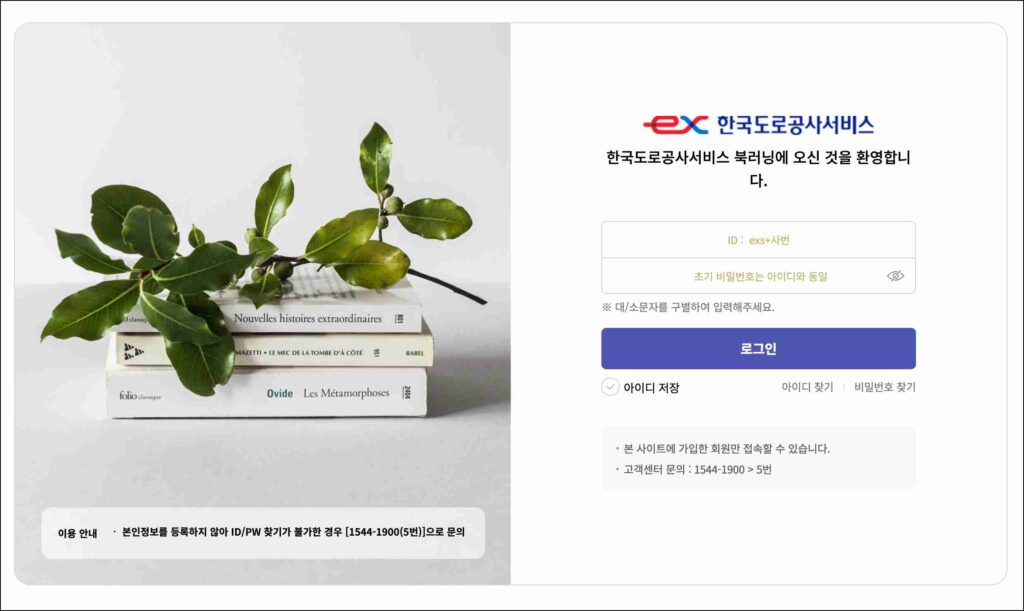Toggle password visibility eye icon
Image resolution: width=1024 pixels, height=611 pixels.
pos(895,276)
